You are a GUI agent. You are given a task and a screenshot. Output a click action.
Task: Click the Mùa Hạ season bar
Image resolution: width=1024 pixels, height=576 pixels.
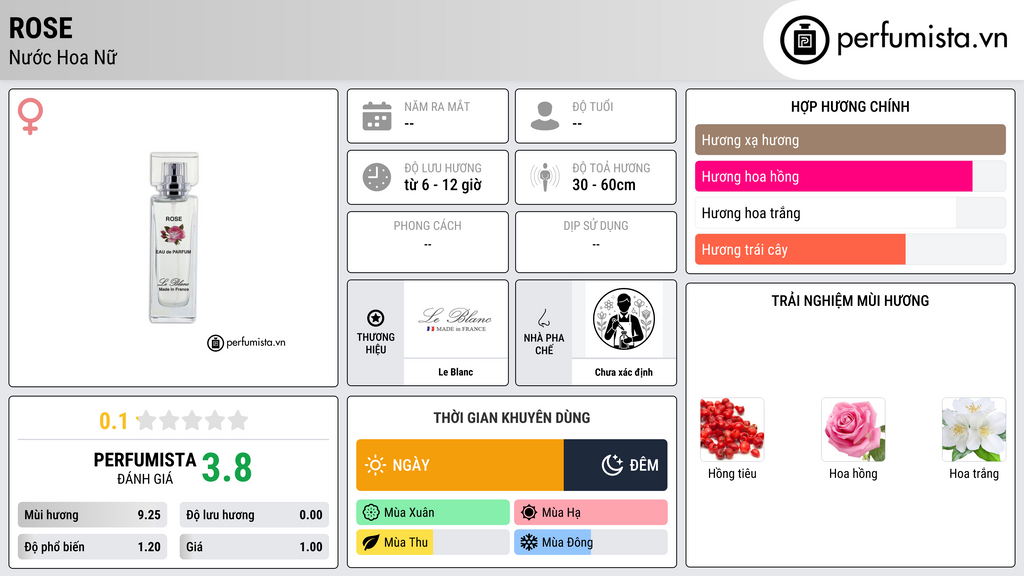(590, 513)
